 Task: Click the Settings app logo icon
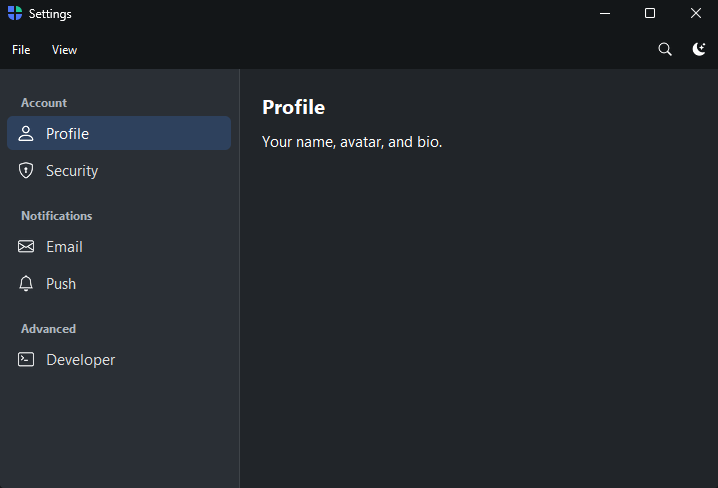pyautogui.click(x=15, y=14)
